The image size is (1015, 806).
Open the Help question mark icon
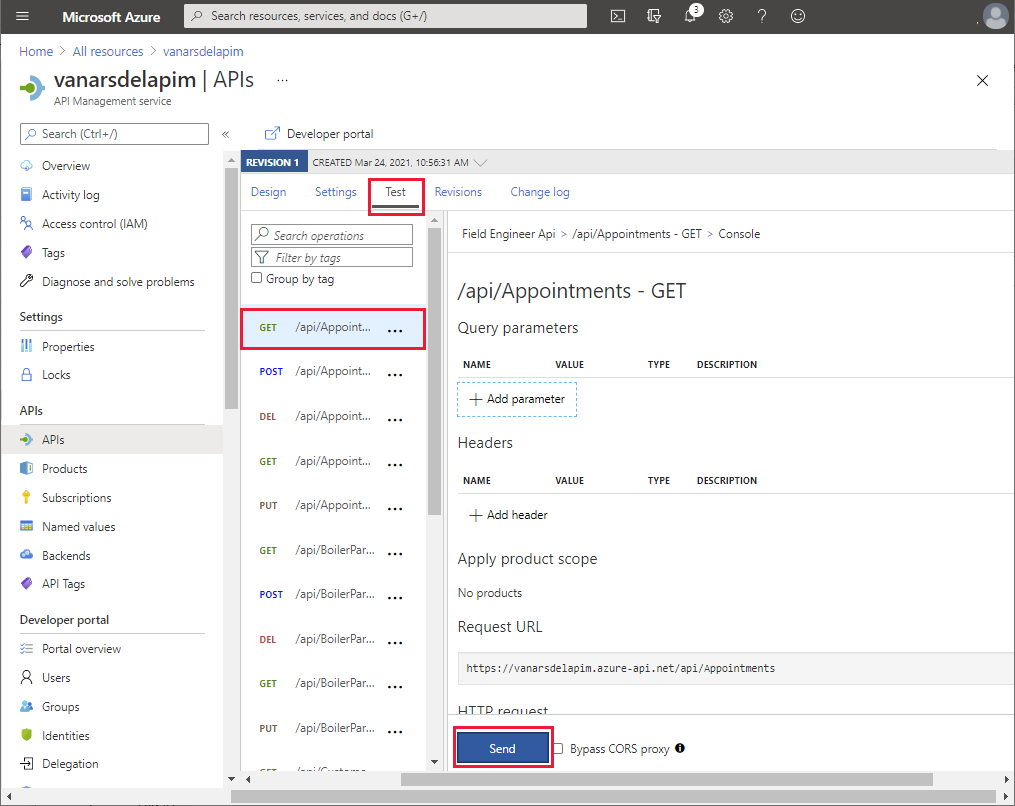click(x=762, y=16)
